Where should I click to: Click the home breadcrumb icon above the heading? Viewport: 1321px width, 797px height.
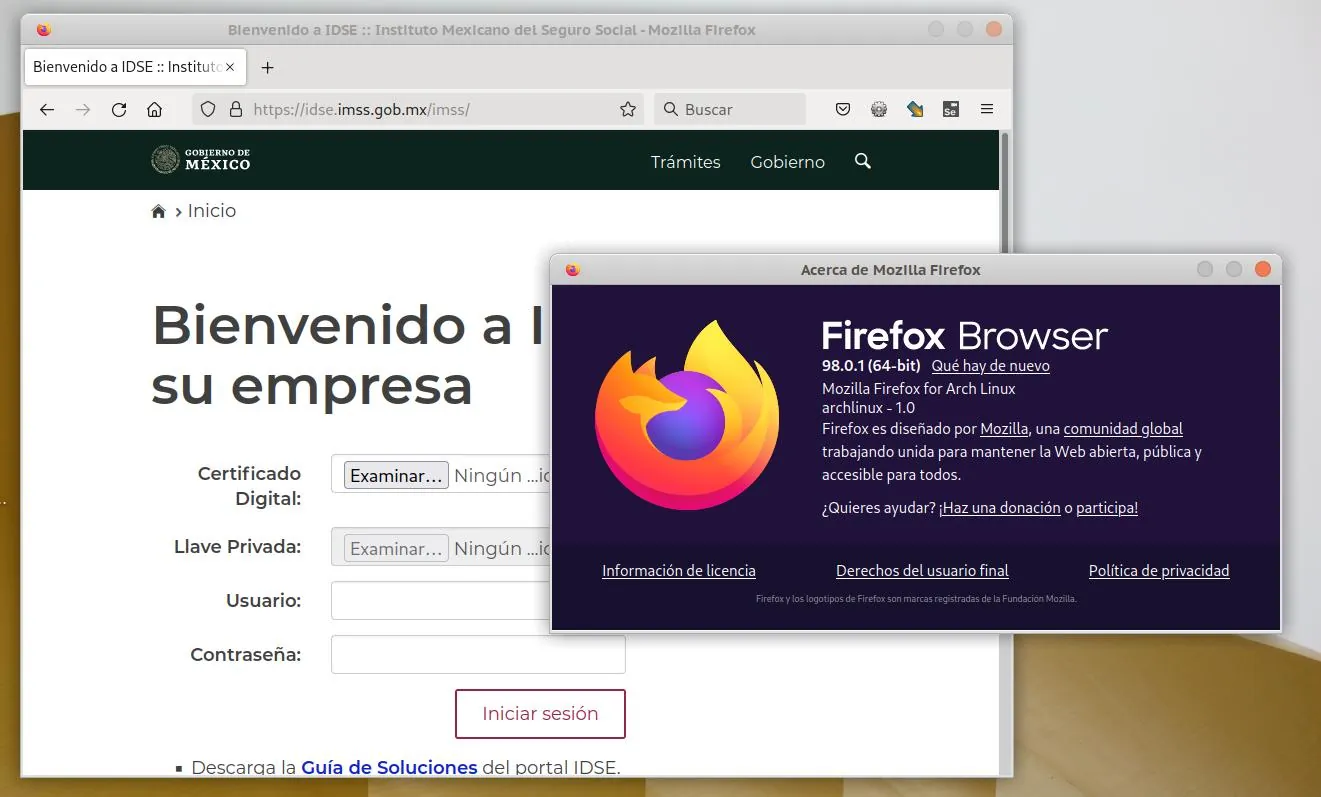158,210
